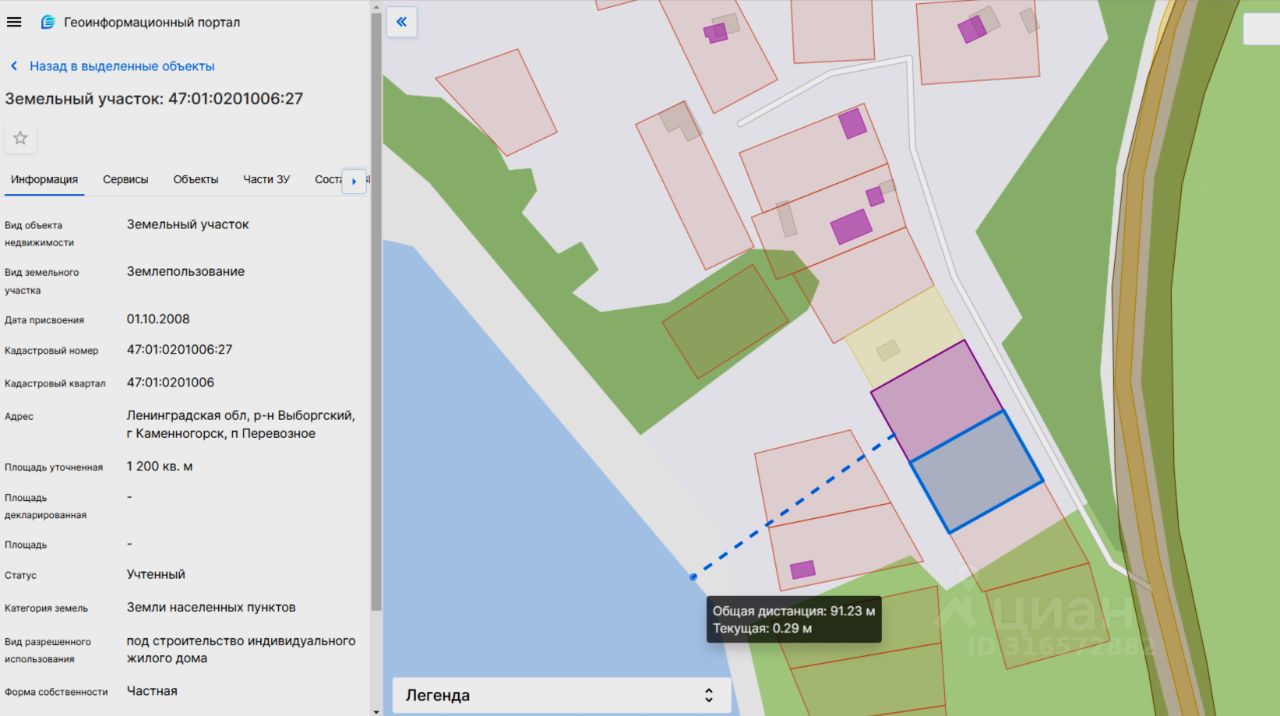Switch to the Объекты tab
Viewport: 1280px width, 716px height.
pyautogui.click(x=195, y=179)
